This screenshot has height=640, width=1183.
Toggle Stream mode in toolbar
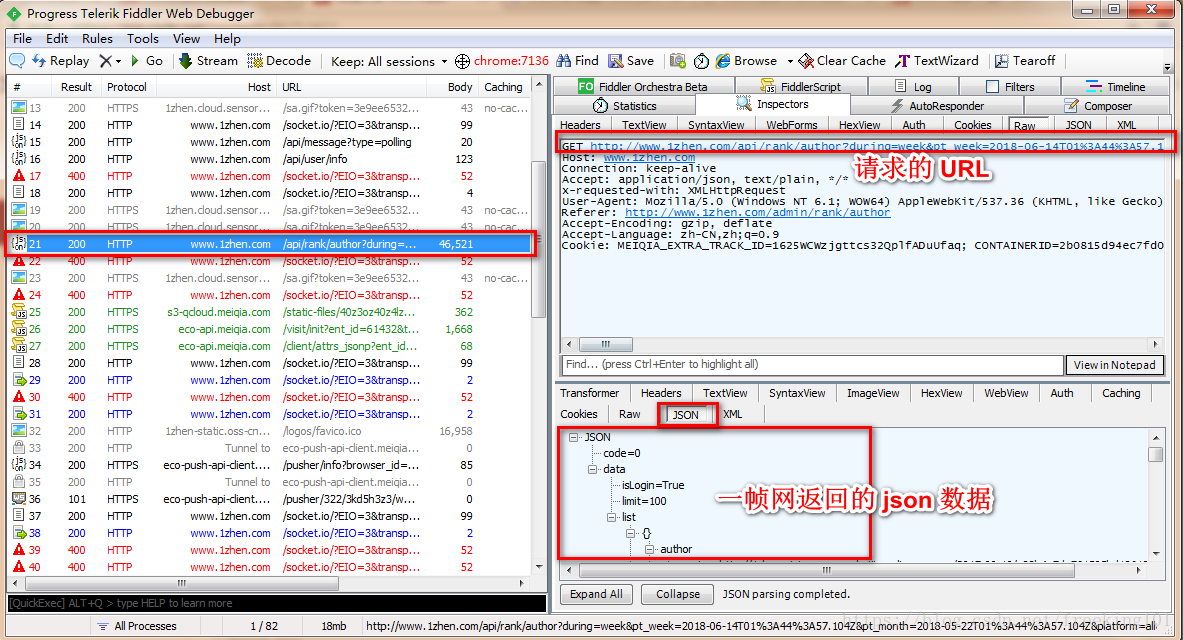click(208, 60)
